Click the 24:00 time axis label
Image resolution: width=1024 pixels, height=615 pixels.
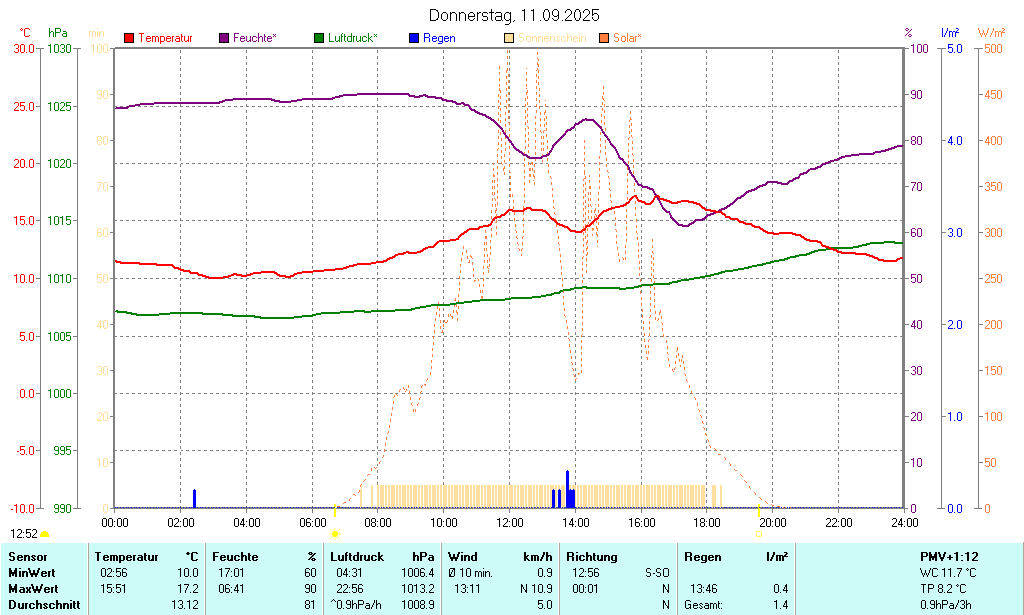904,522
